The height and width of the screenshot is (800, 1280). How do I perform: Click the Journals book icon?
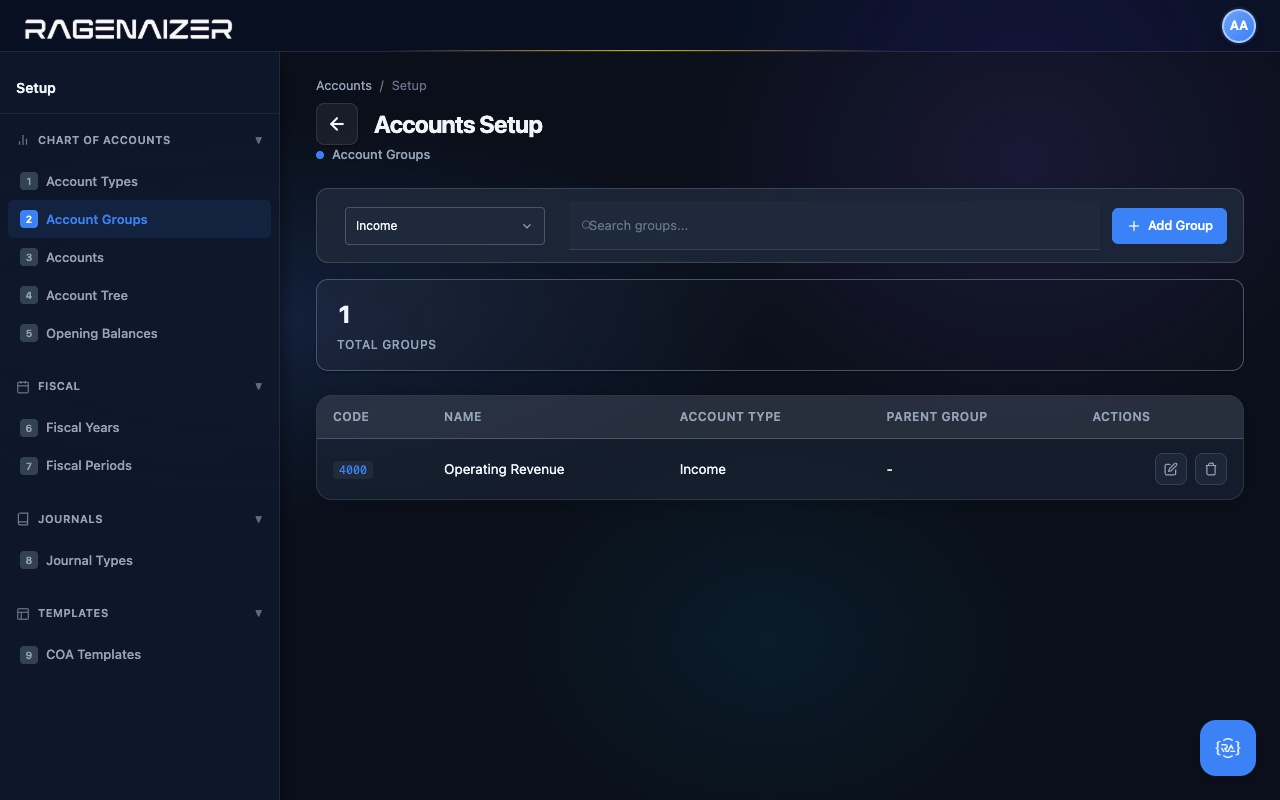pos(23,519)
